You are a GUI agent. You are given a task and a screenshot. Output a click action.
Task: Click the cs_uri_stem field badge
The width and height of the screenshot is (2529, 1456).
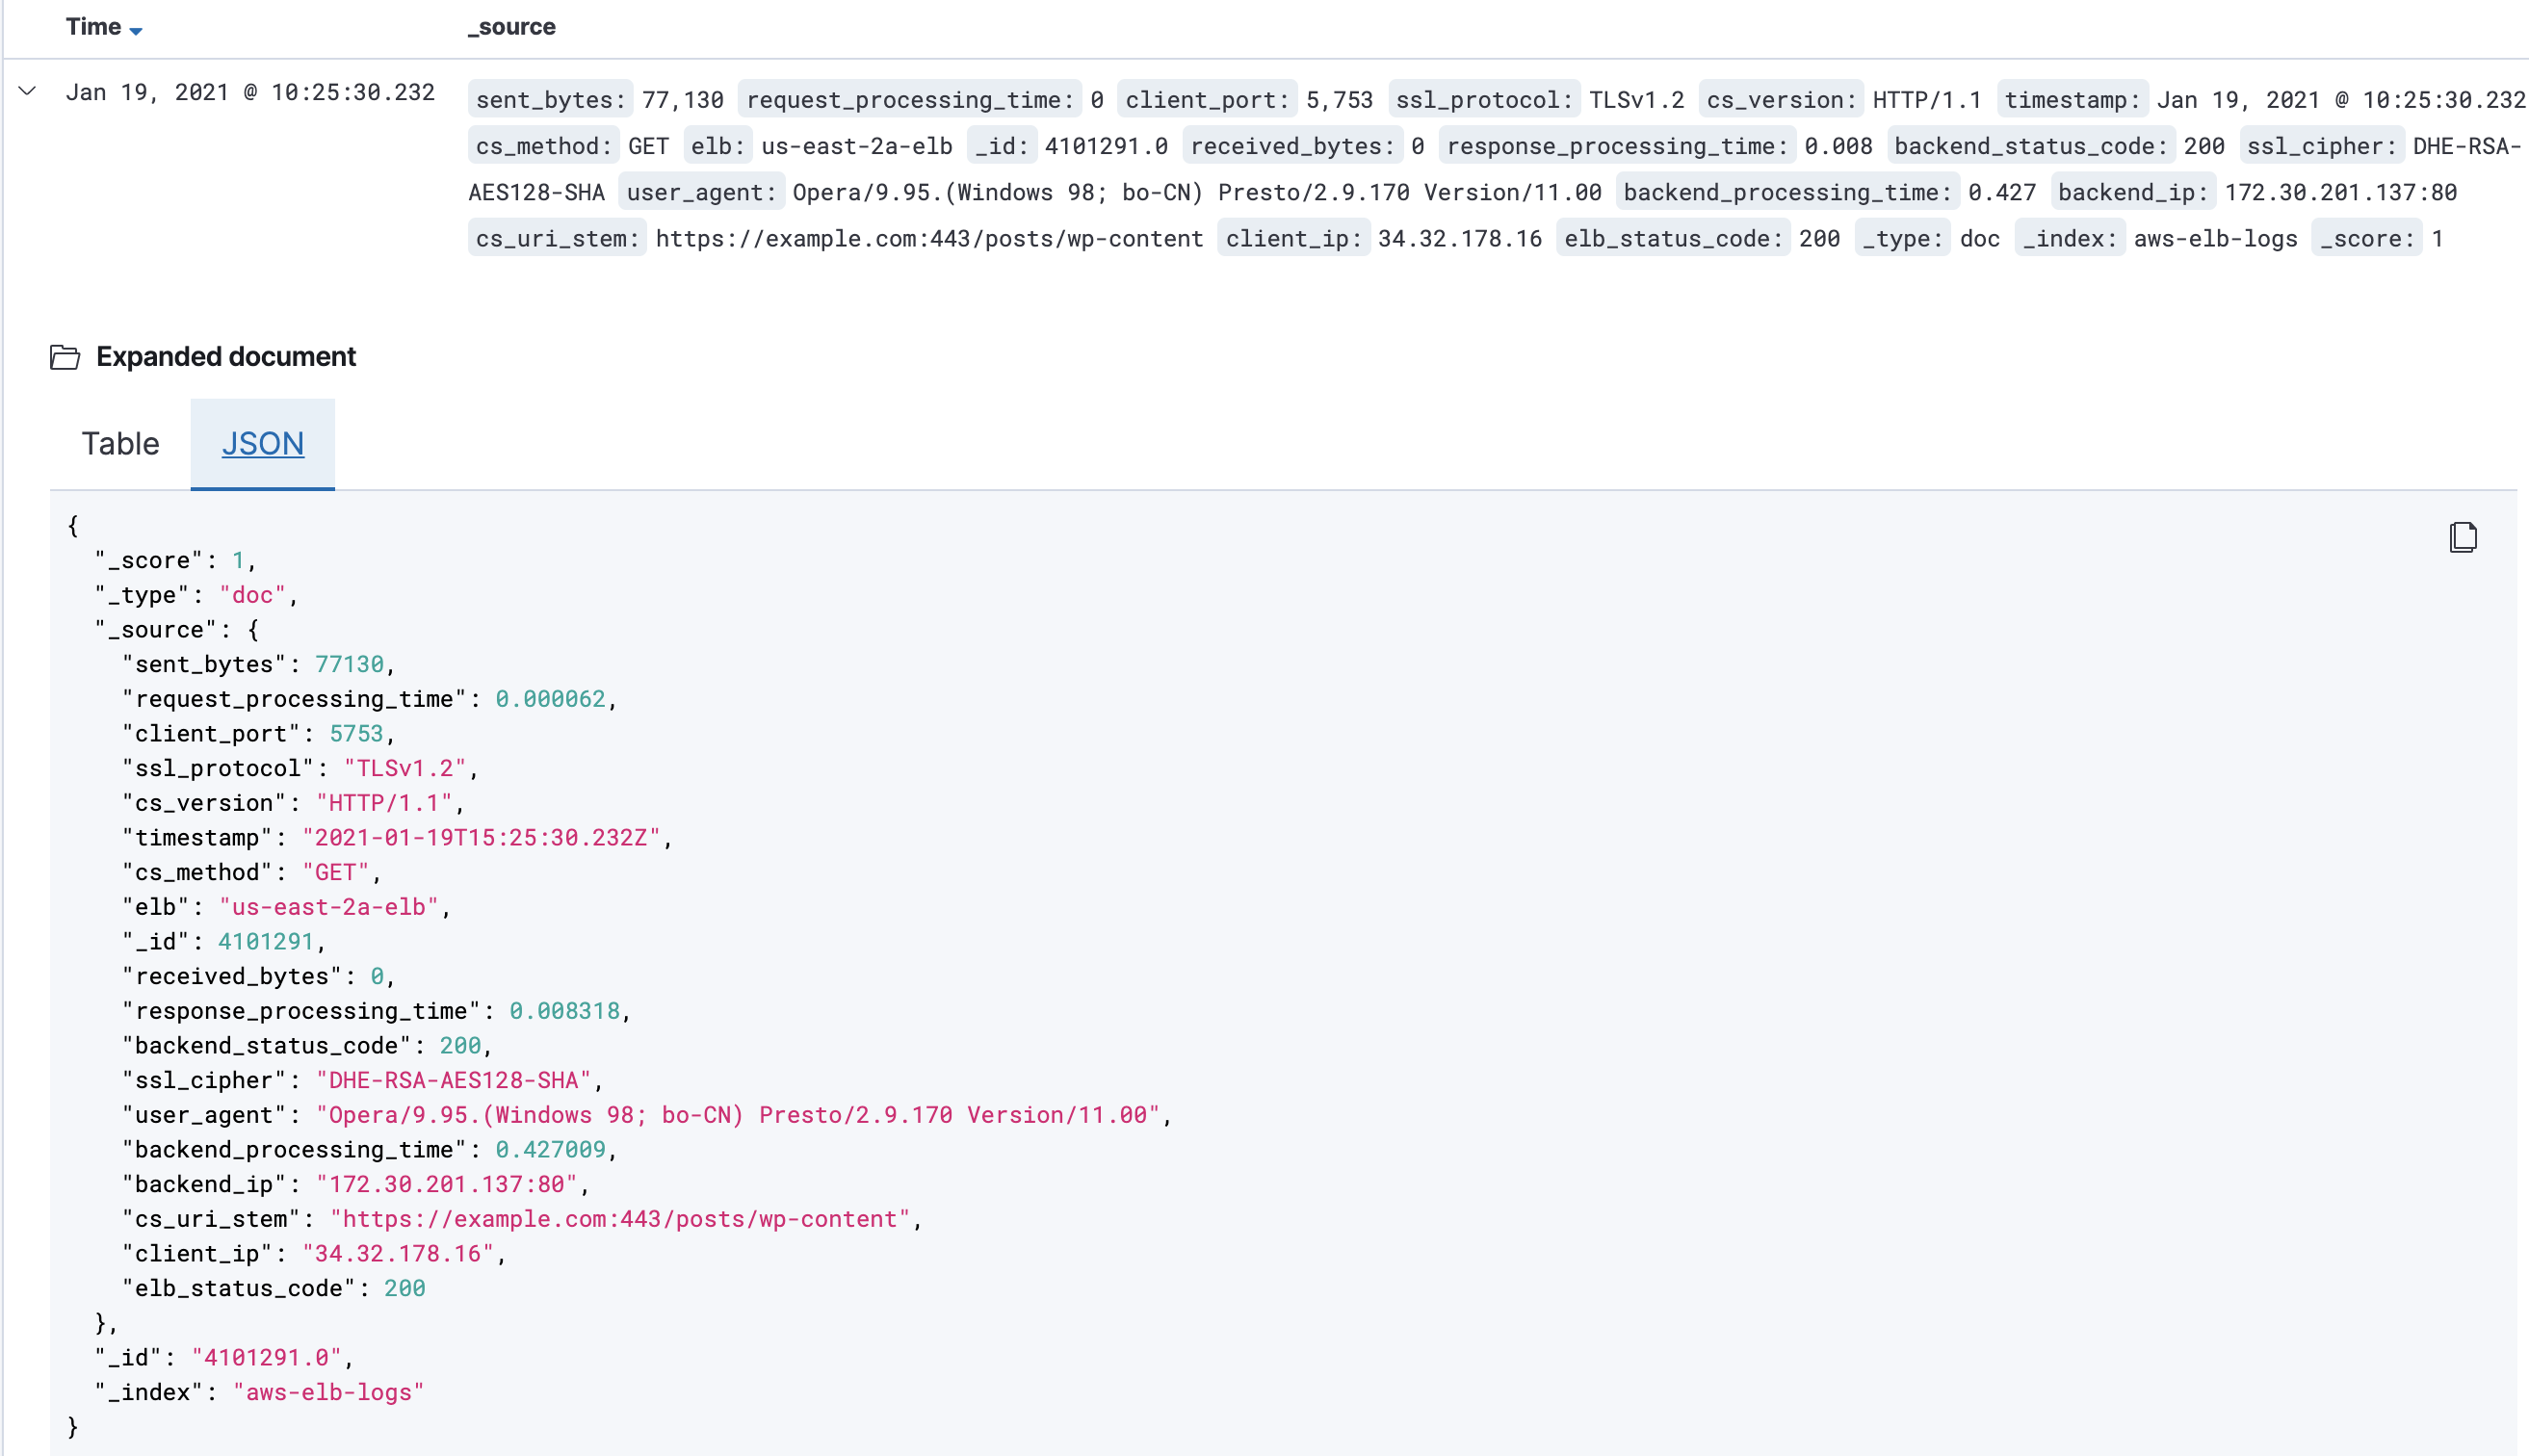557,239
